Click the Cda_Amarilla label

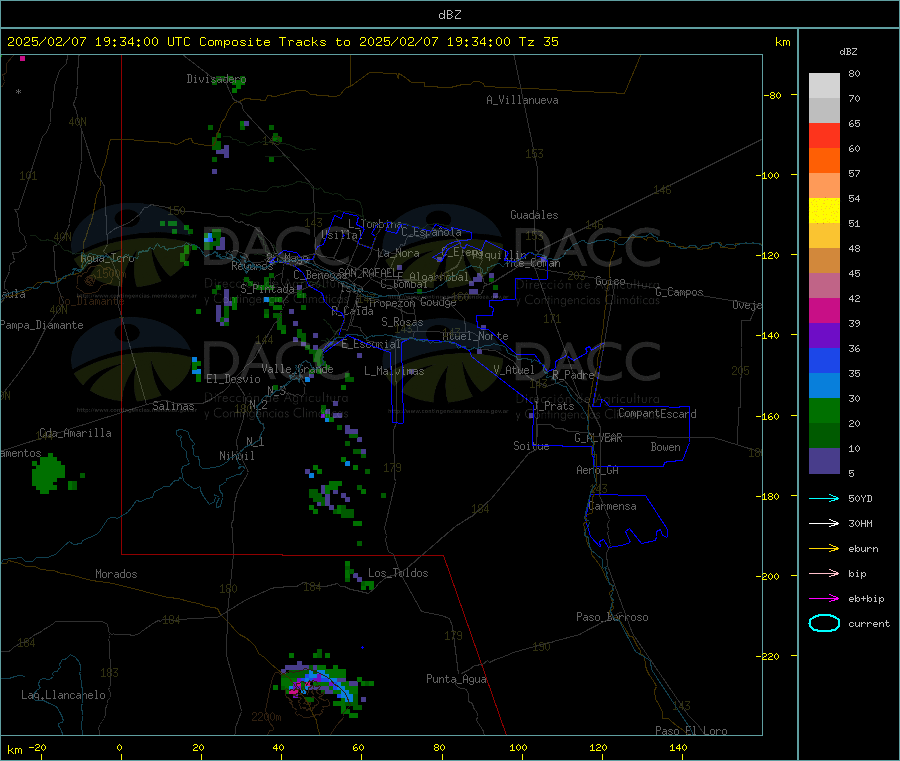pyautogui.click(x=75, y=433)
